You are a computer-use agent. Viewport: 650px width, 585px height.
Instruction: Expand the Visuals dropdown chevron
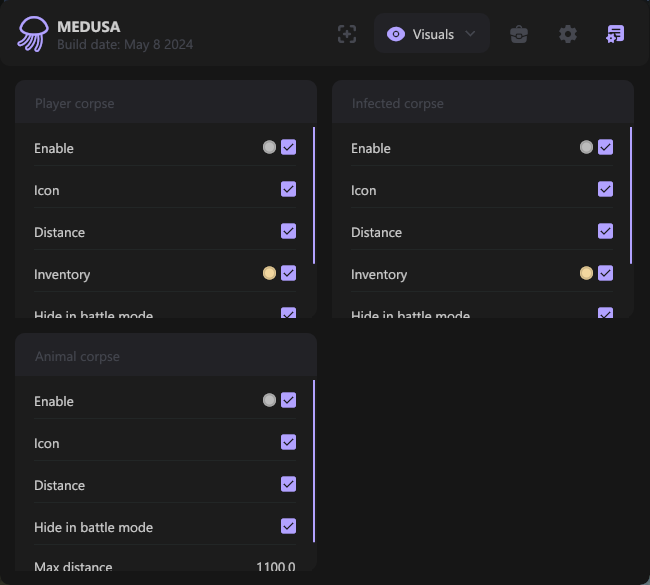point(470,34)
